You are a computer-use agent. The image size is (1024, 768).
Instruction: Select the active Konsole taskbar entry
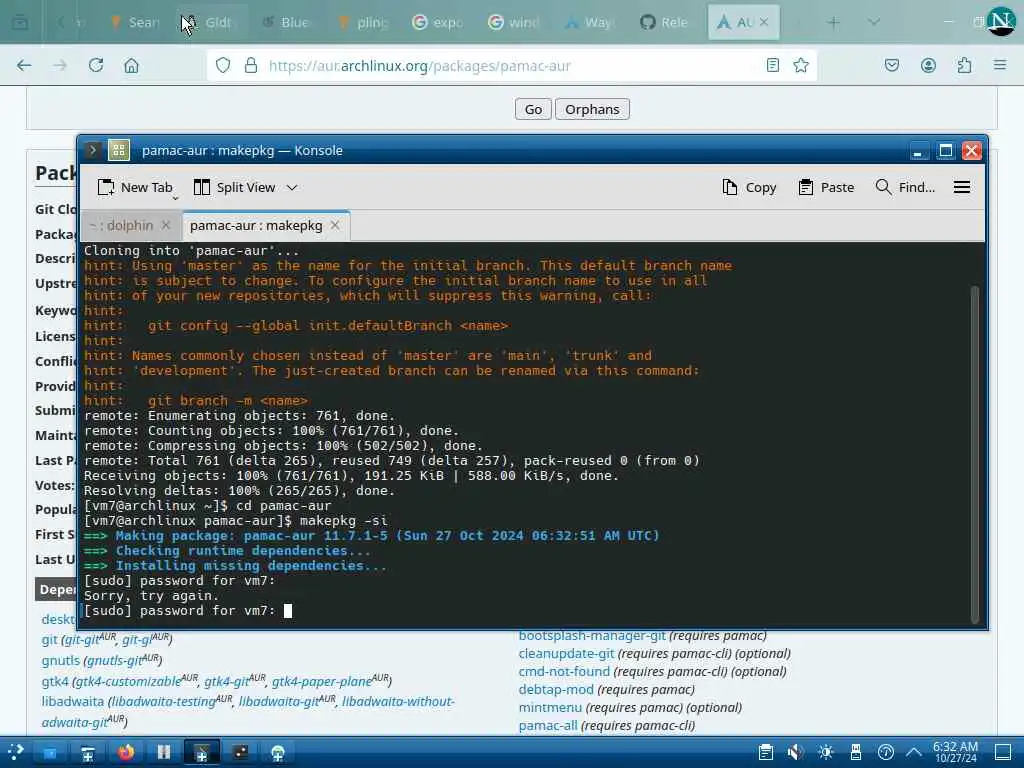click(x=201, y=752)
